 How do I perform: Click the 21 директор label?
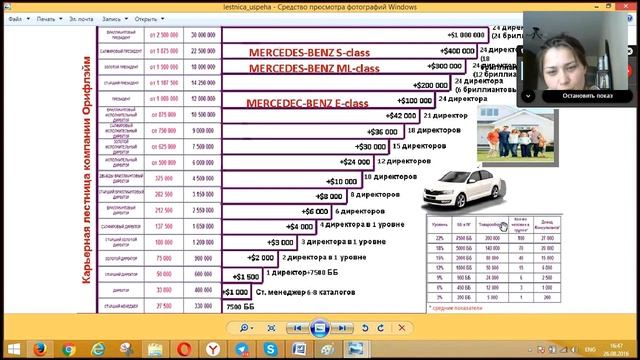[x=445, y=116]
